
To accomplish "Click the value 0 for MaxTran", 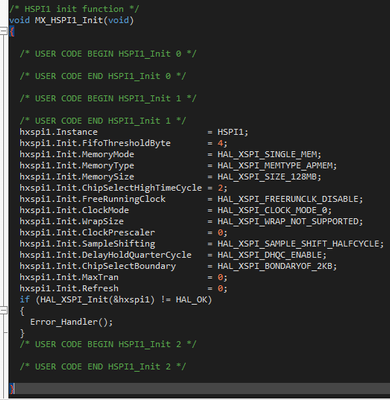I will point(220,277).
